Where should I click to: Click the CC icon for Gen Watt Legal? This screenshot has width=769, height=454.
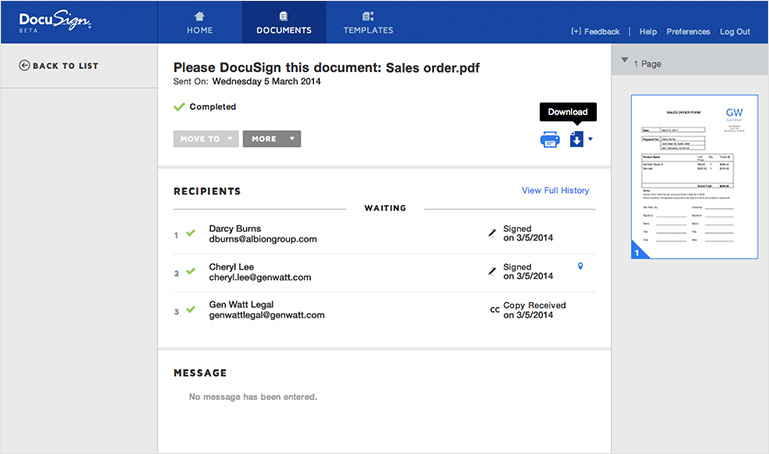(x=494, y=310)
